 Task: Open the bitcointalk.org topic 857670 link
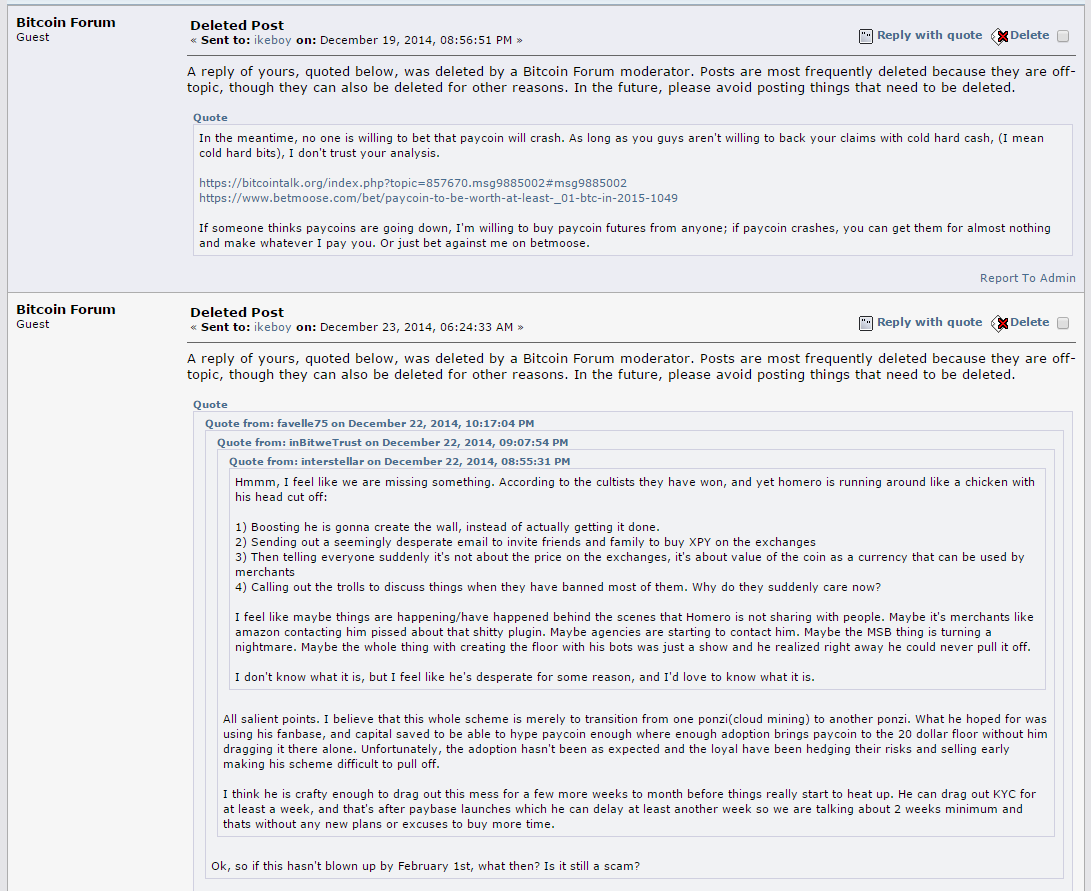413,183
